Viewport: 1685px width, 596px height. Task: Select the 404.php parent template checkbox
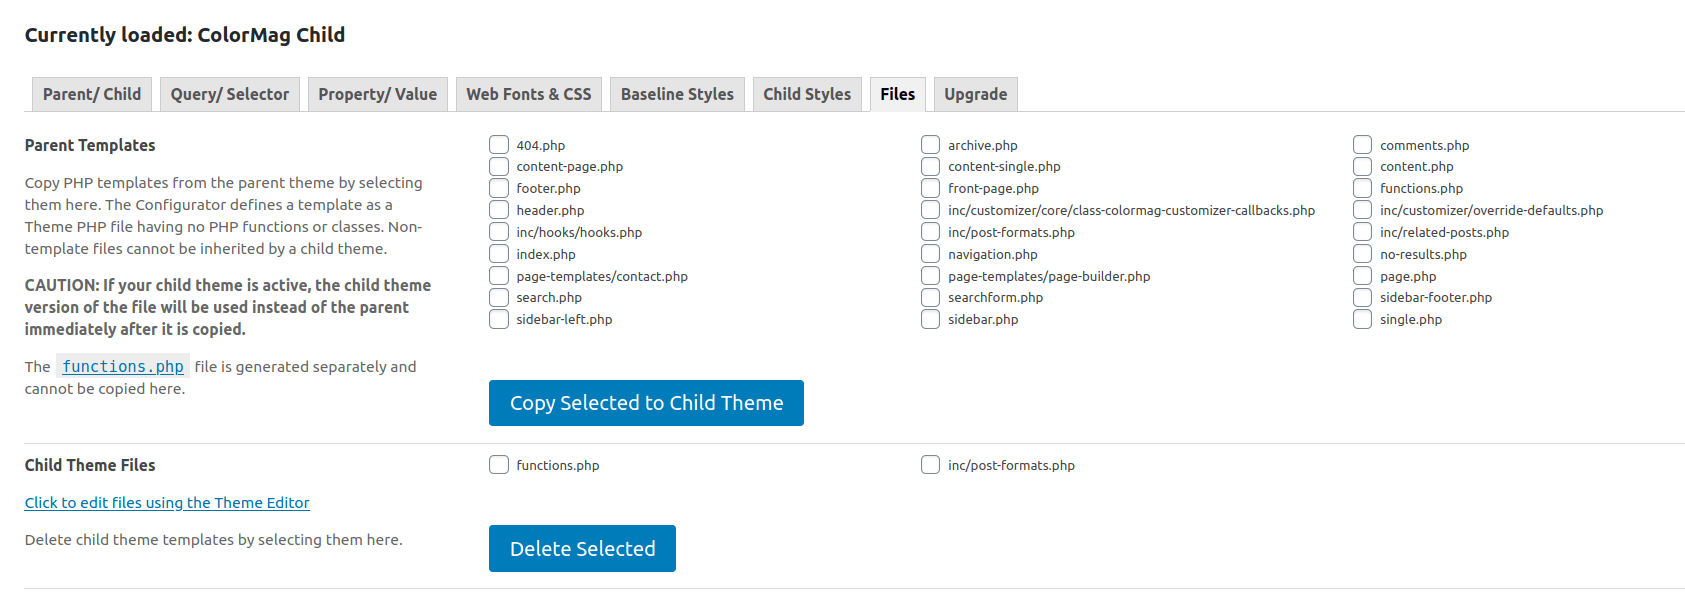[499, 143]
